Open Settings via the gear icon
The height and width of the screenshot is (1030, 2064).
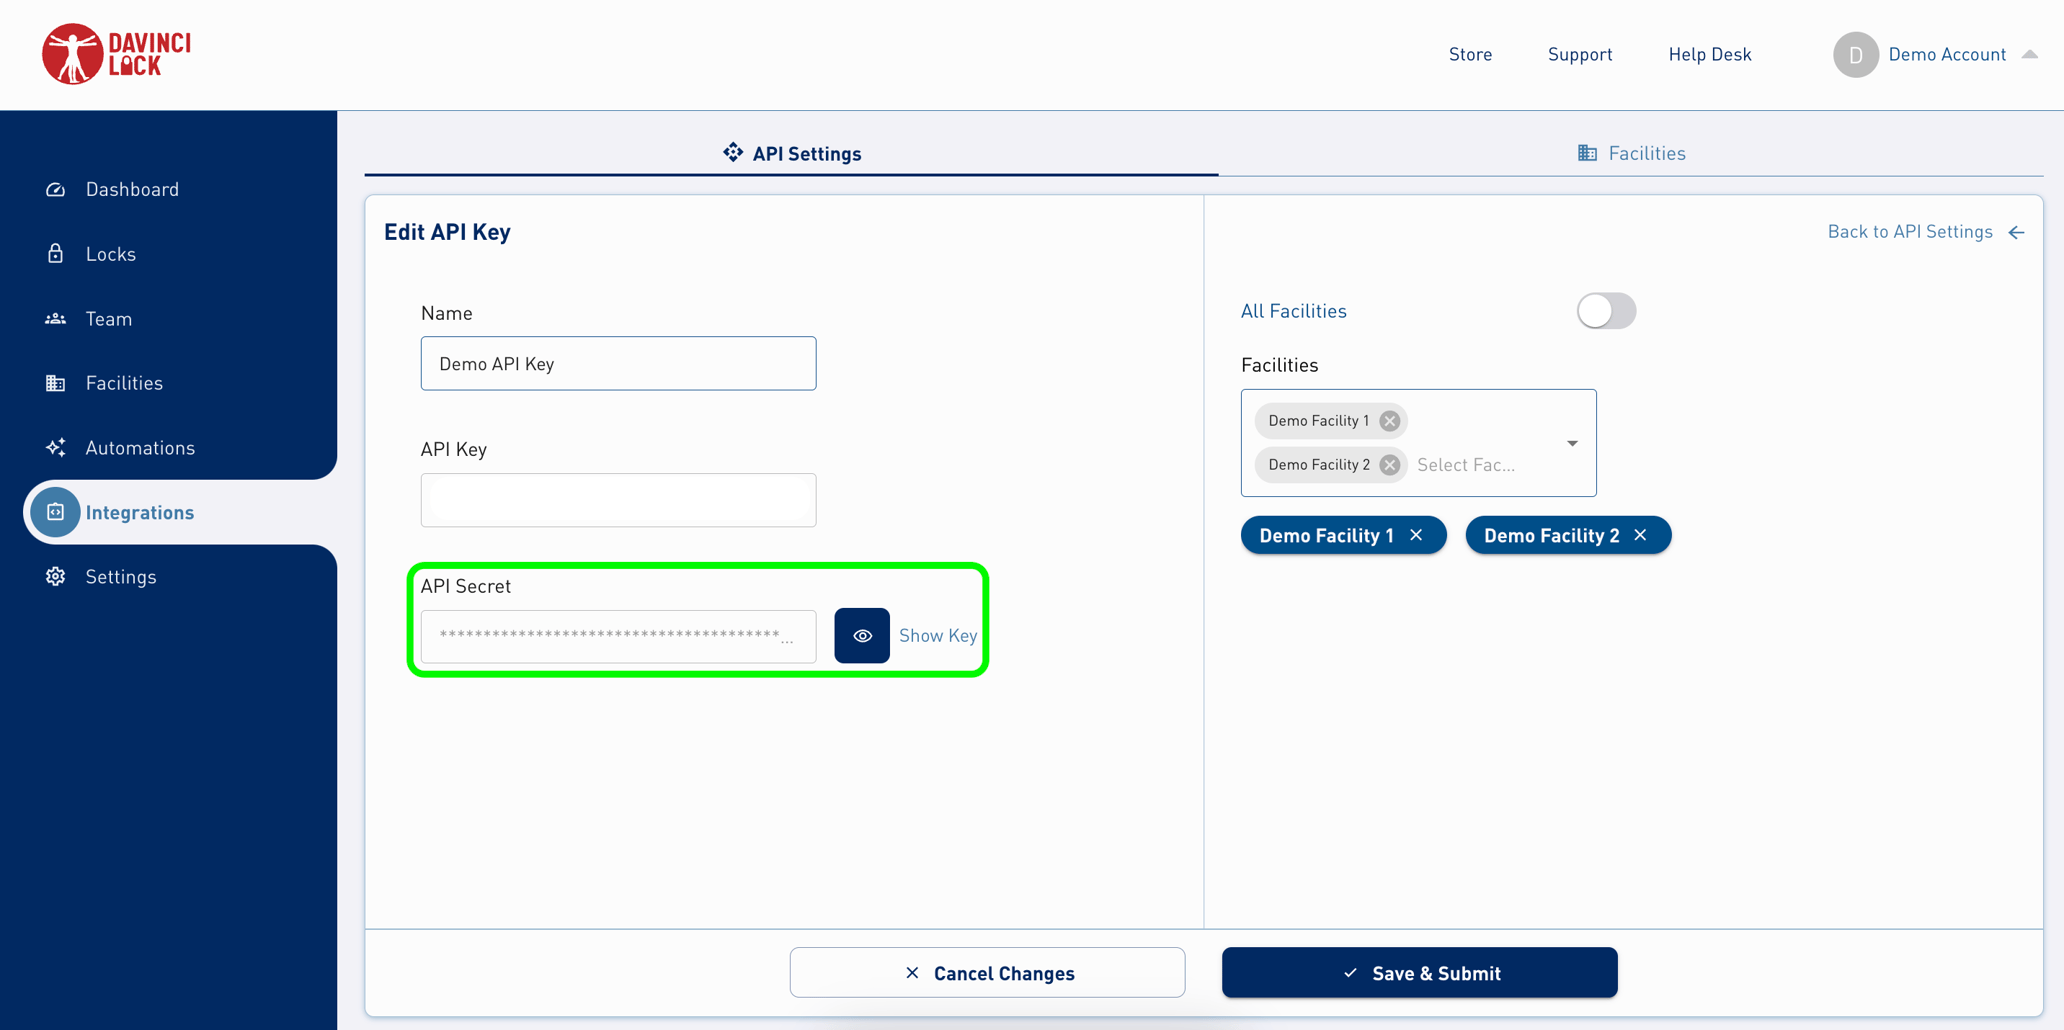click(55, 576)
